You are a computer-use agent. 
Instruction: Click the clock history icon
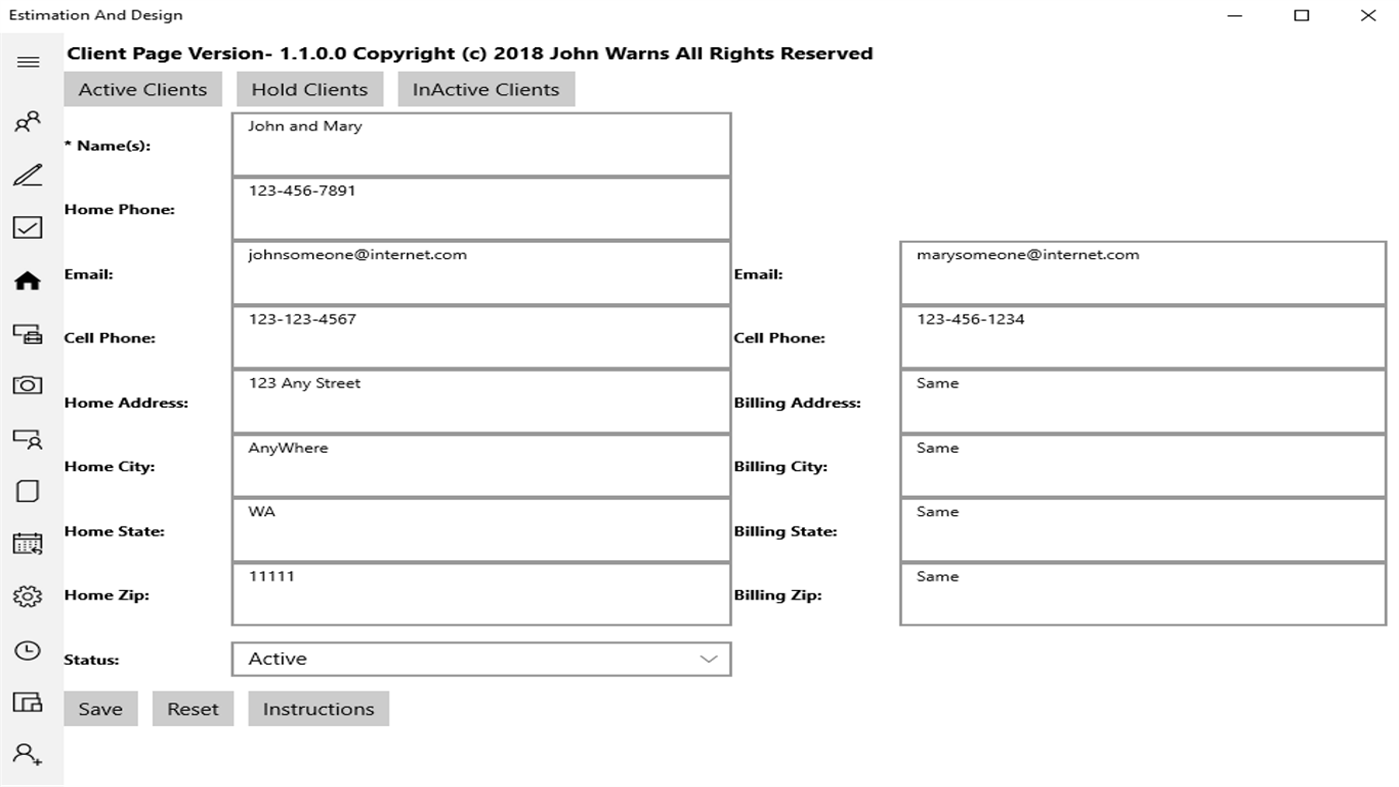pos(28,650)
